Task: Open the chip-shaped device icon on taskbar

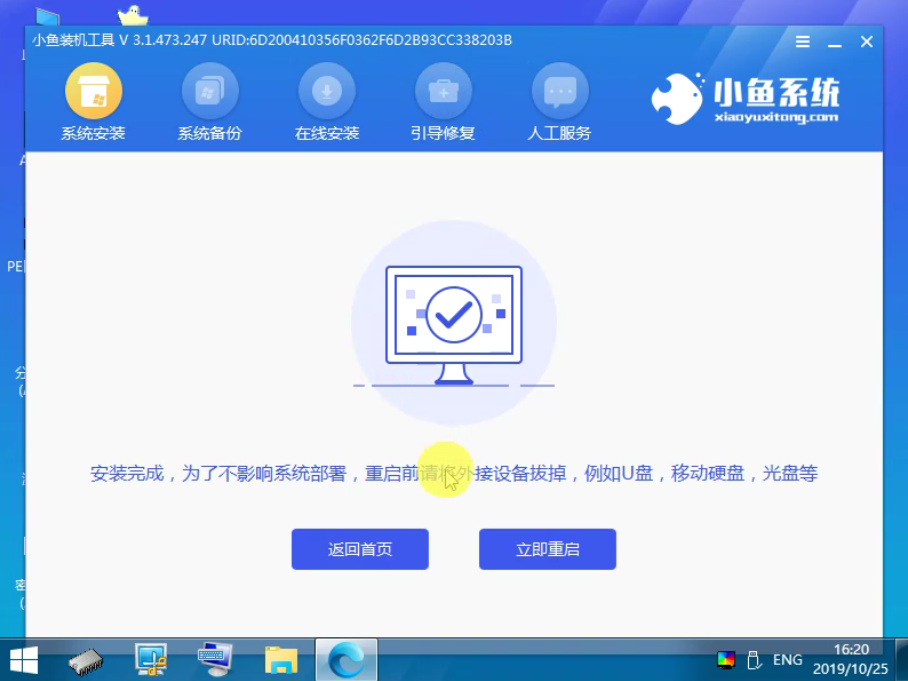Action: tap(87, 660)
